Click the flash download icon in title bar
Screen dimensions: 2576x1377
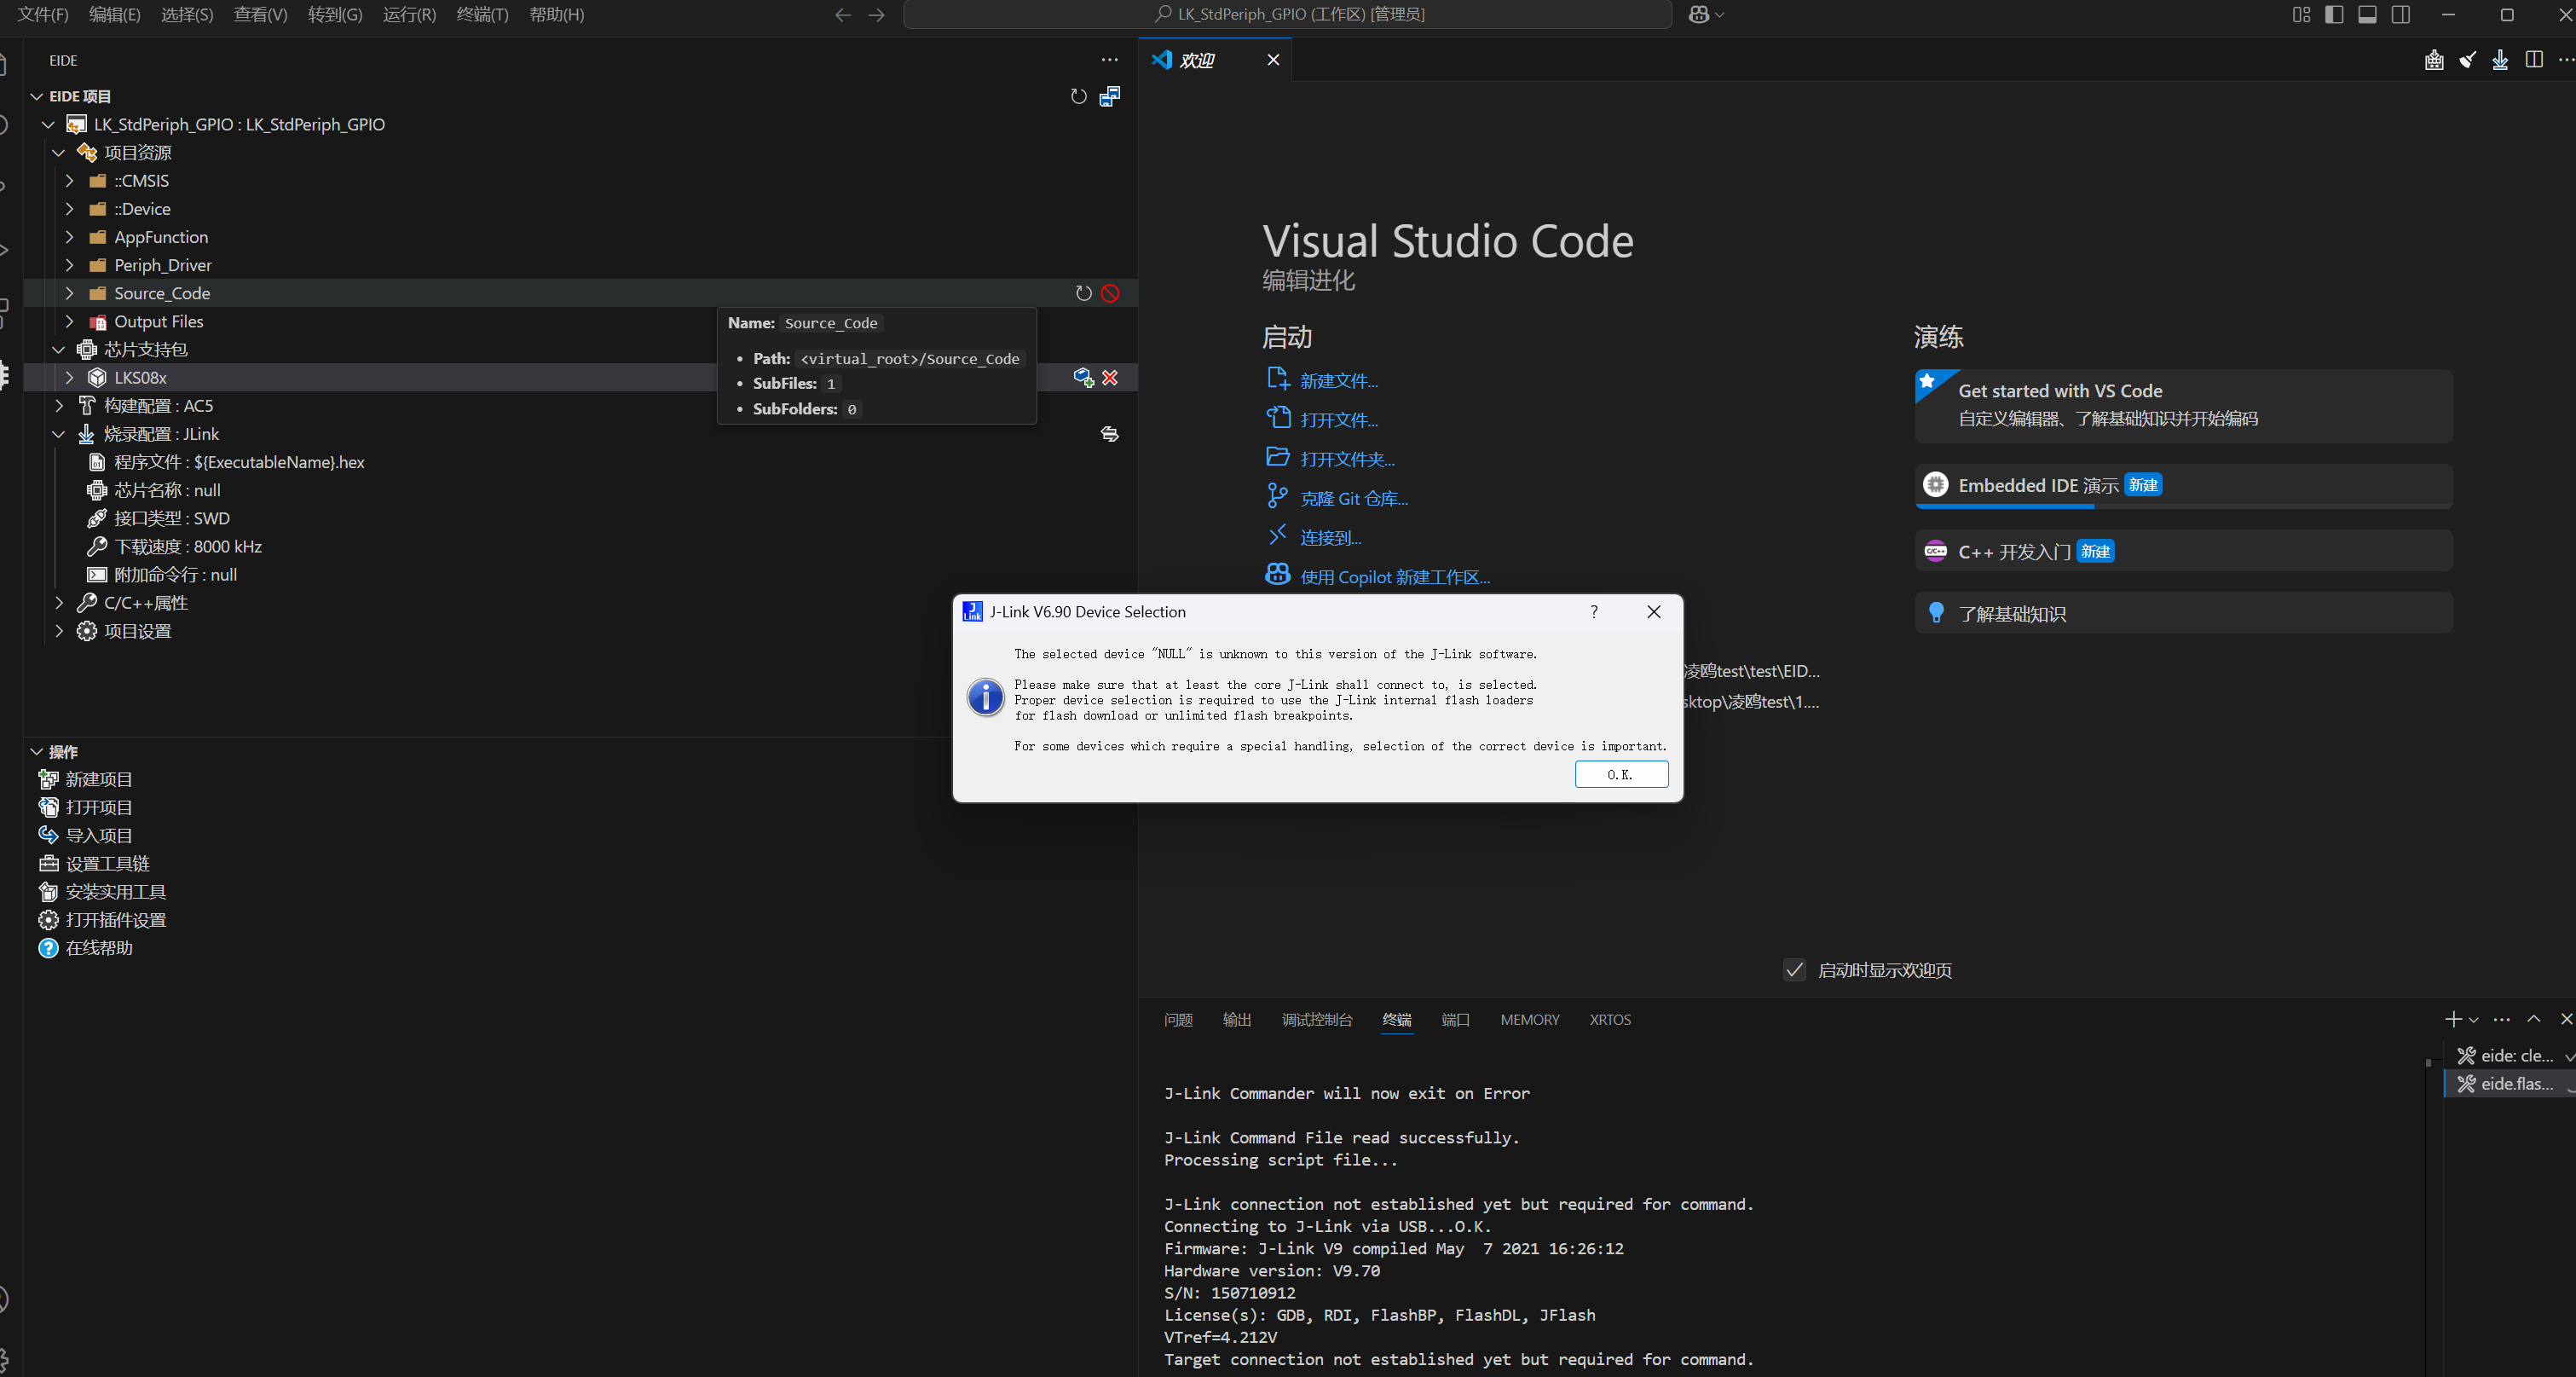[x=2500, y=60]
